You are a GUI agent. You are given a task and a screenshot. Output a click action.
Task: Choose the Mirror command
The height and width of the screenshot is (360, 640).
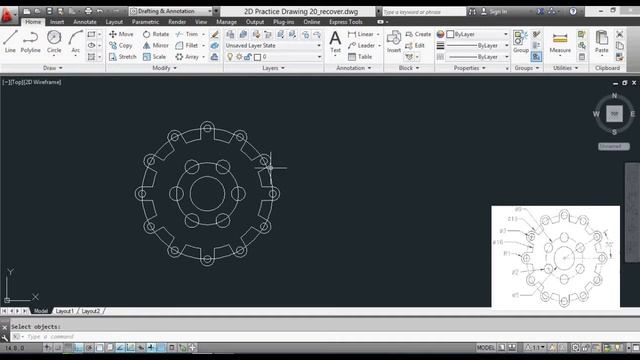(156, 46)
